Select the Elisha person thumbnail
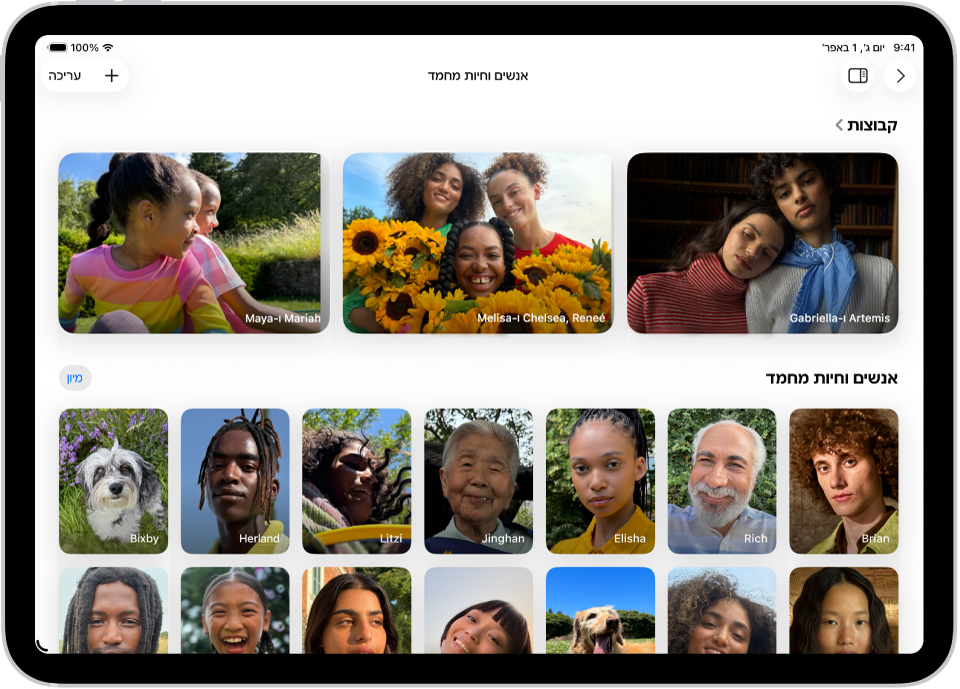This screenshot has height=689, width=960. 601,481
